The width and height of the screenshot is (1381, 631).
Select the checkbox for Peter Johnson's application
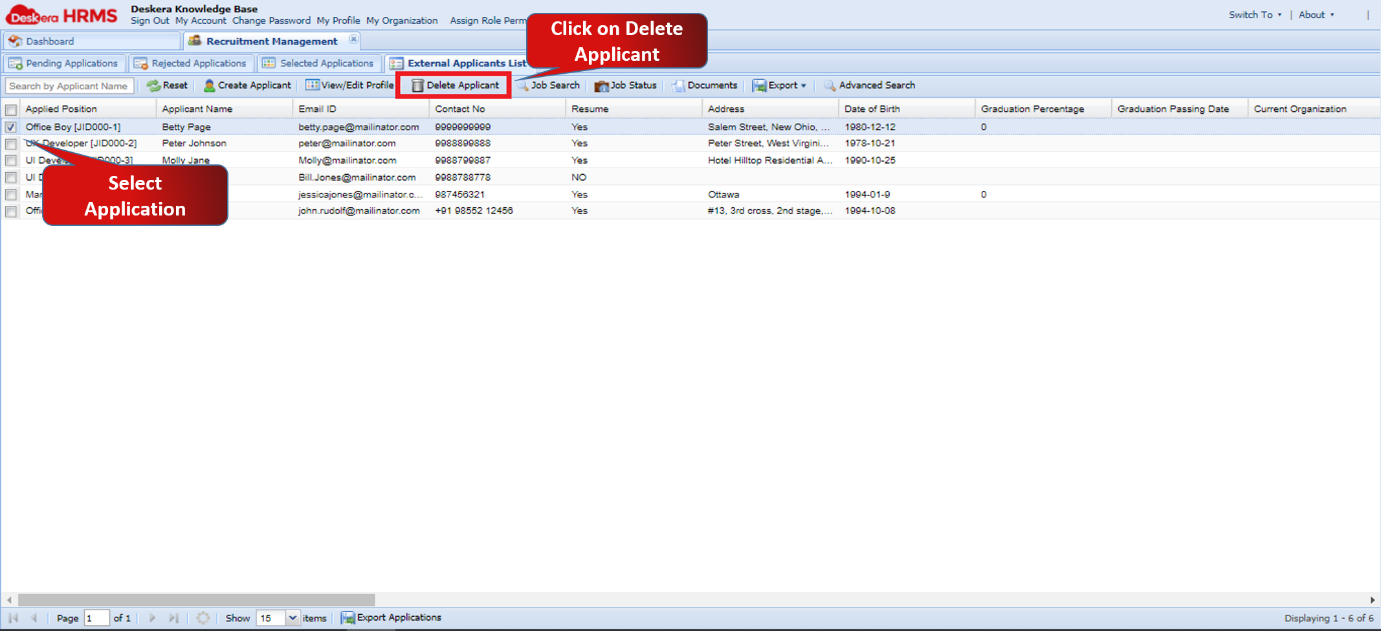[x=10, y=143]
